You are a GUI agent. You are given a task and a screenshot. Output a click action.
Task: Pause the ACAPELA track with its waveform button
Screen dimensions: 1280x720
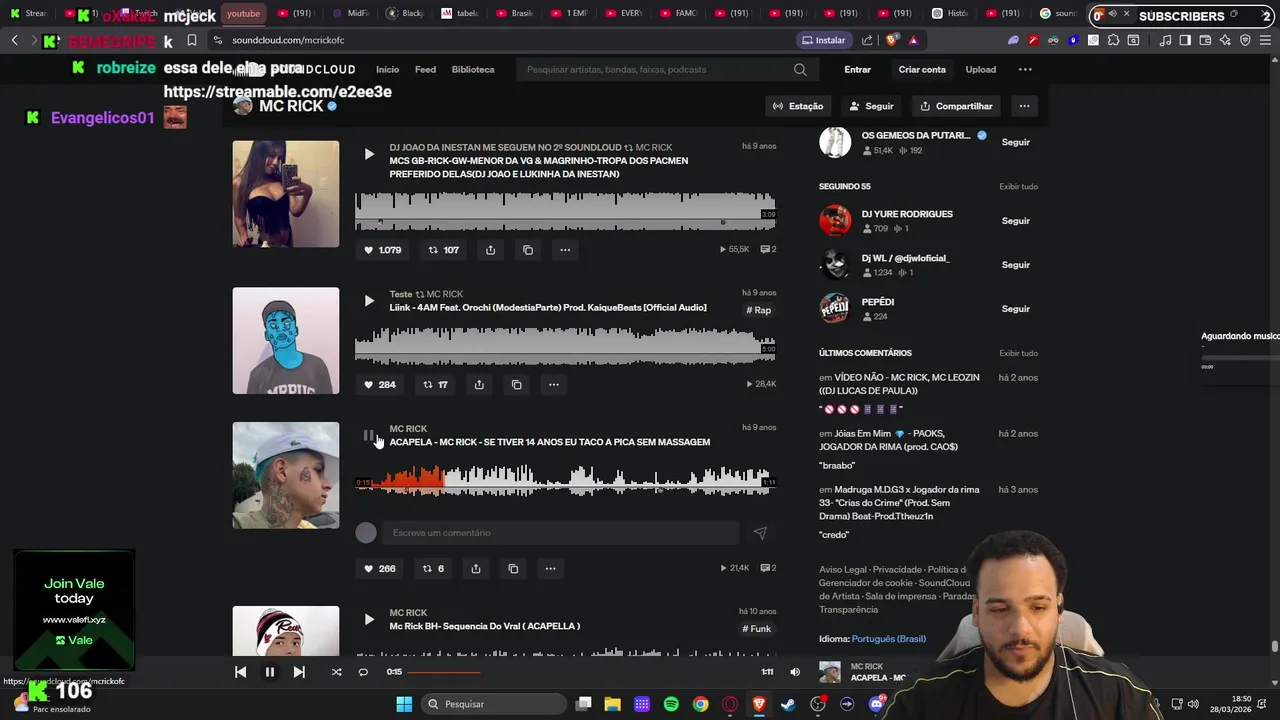coord(369,436)
